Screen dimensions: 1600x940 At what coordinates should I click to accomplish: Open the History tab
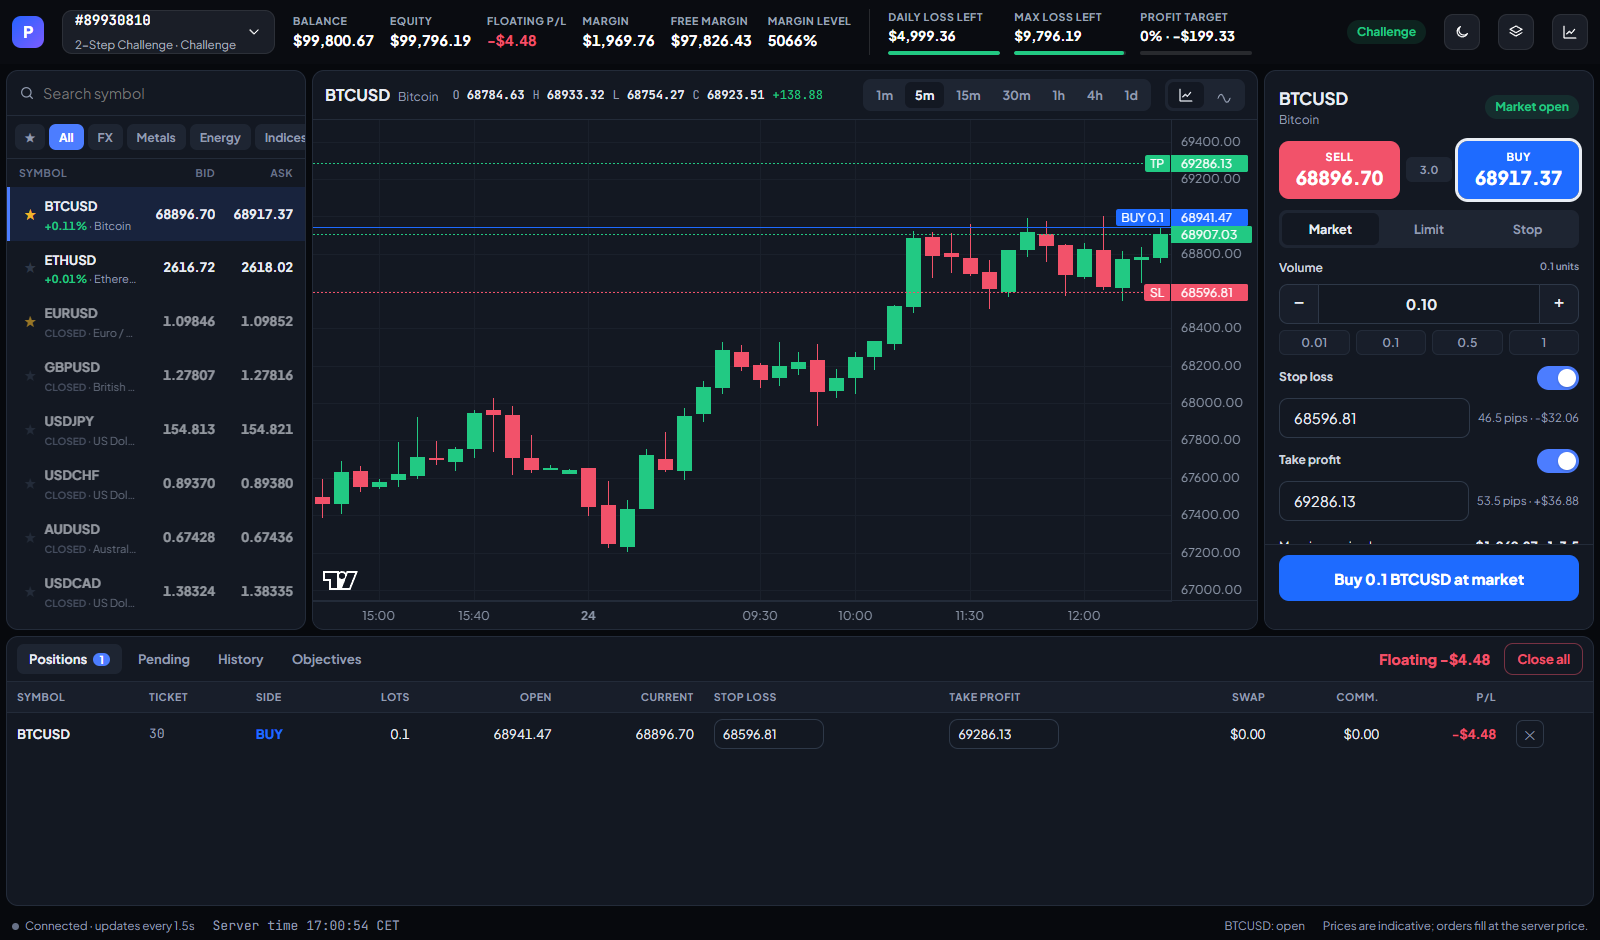click(241, 660)
